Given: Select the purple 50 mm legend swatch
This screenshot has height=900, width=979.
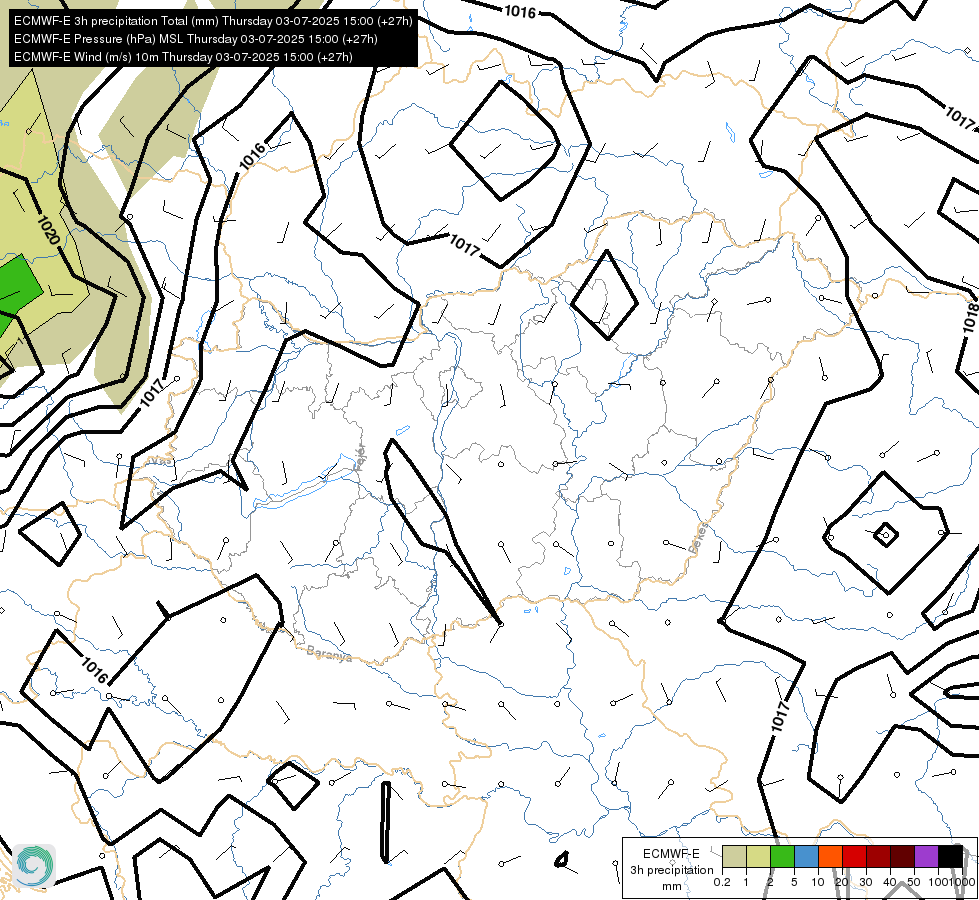Looking at the screenshot, I should point(926,857).
